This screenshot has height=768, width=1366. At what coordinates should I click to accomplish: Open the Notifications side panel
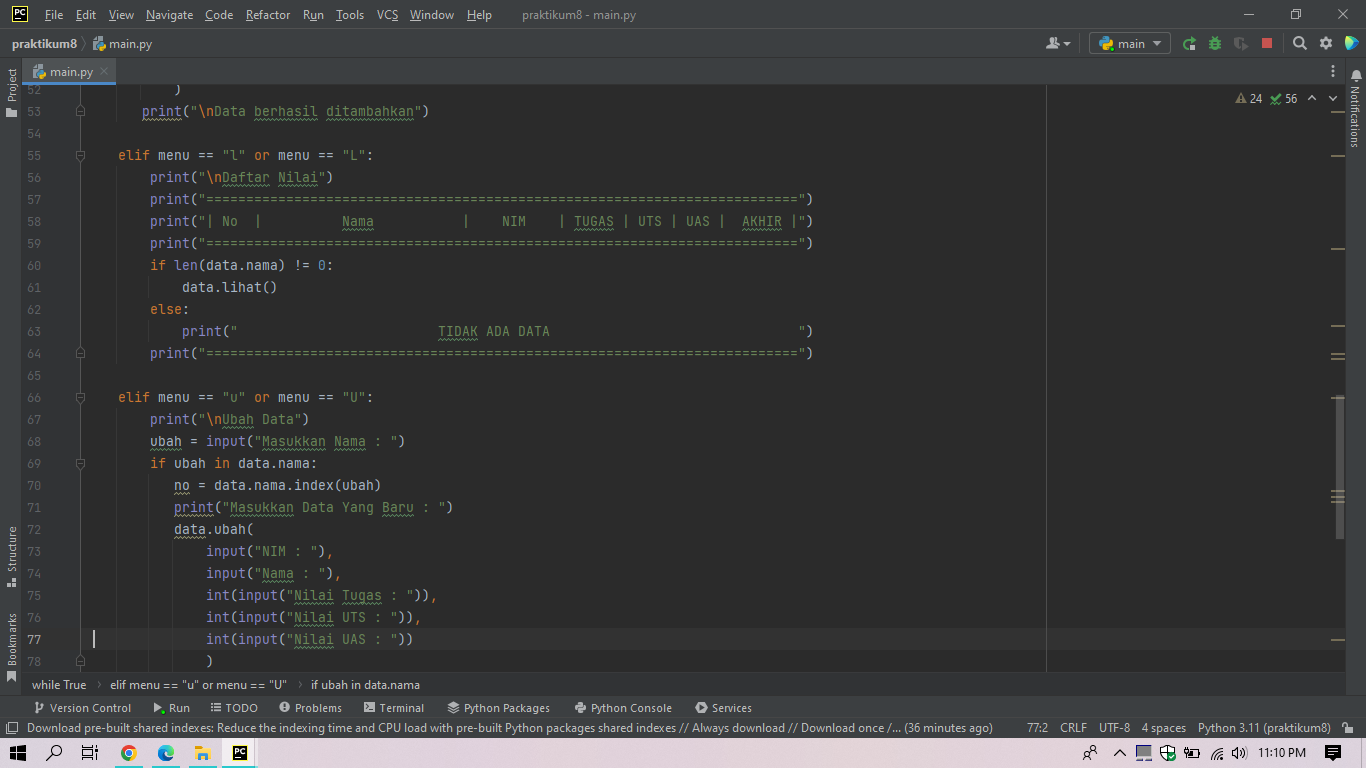(x=1355, y=110)
